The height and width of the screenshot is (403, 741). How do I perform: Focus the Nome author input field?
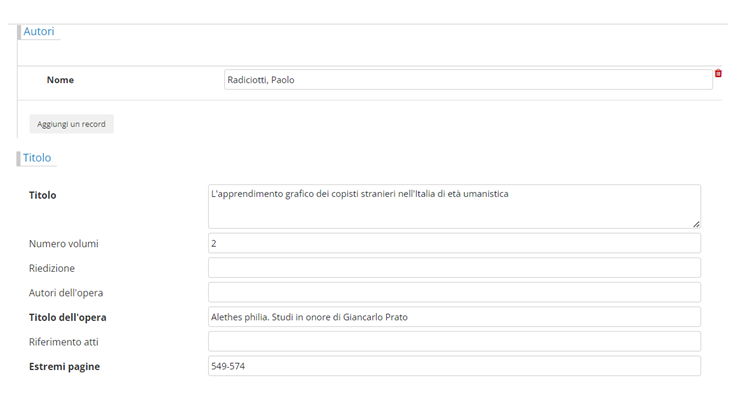(x=467, y=80)
